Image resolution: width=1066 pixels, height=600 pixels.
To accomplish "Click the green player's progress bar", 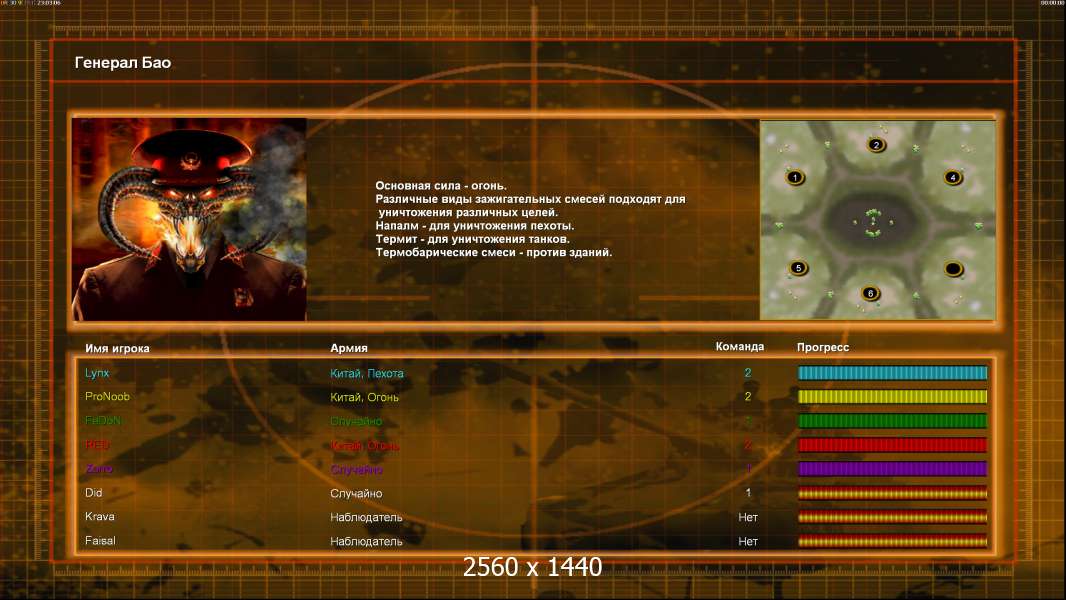I will (892, 421).
